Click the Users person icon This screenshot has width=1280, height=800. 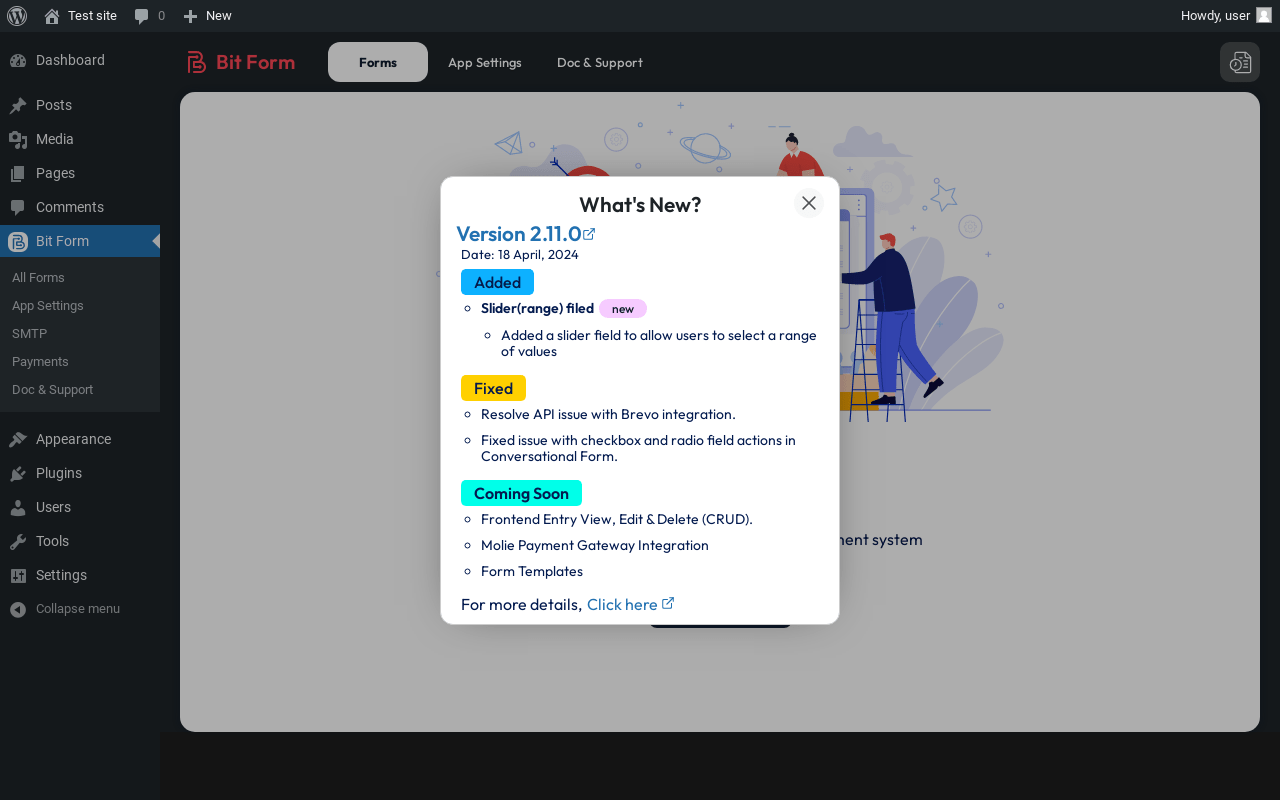18,507
